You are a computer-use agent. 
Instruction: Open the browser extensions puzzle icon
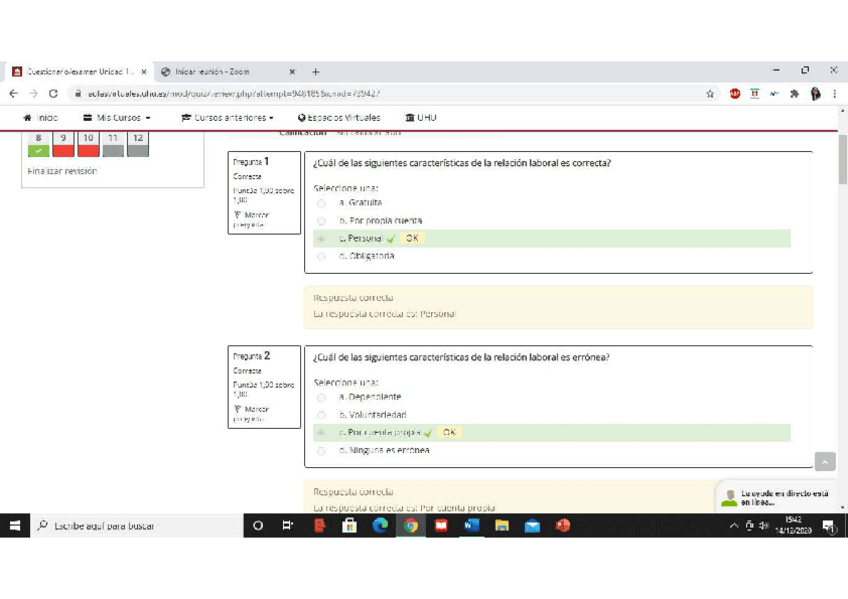click(x=795, y=94)
